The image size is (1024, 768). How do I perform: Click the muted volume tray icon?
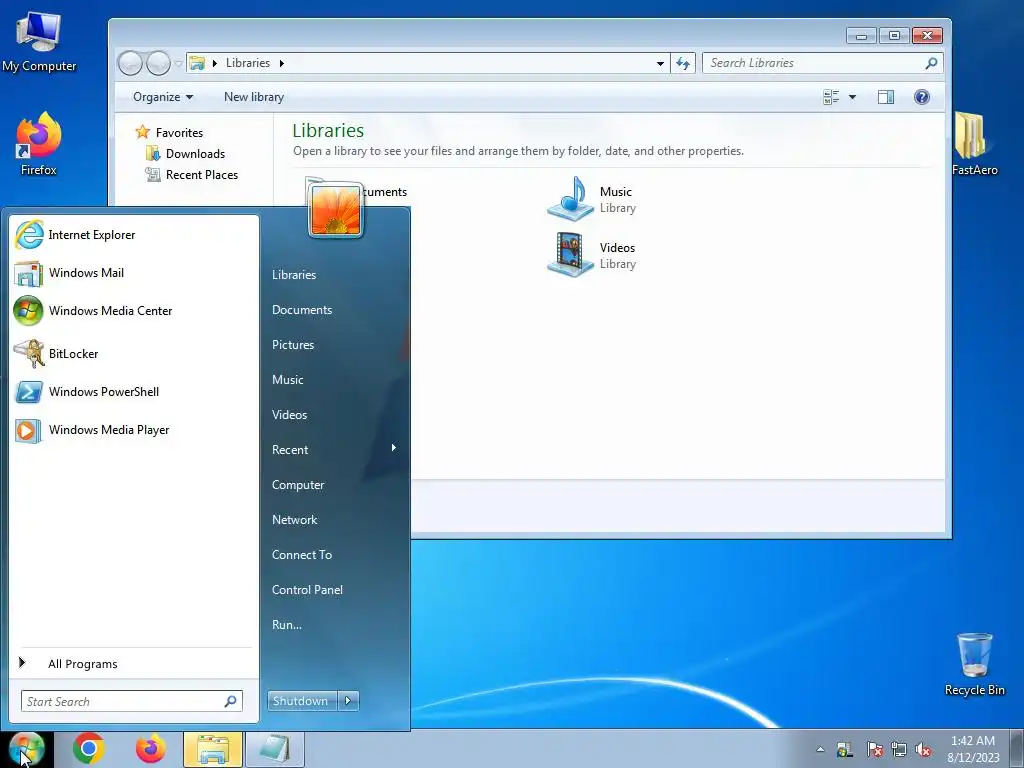(923, 750)
